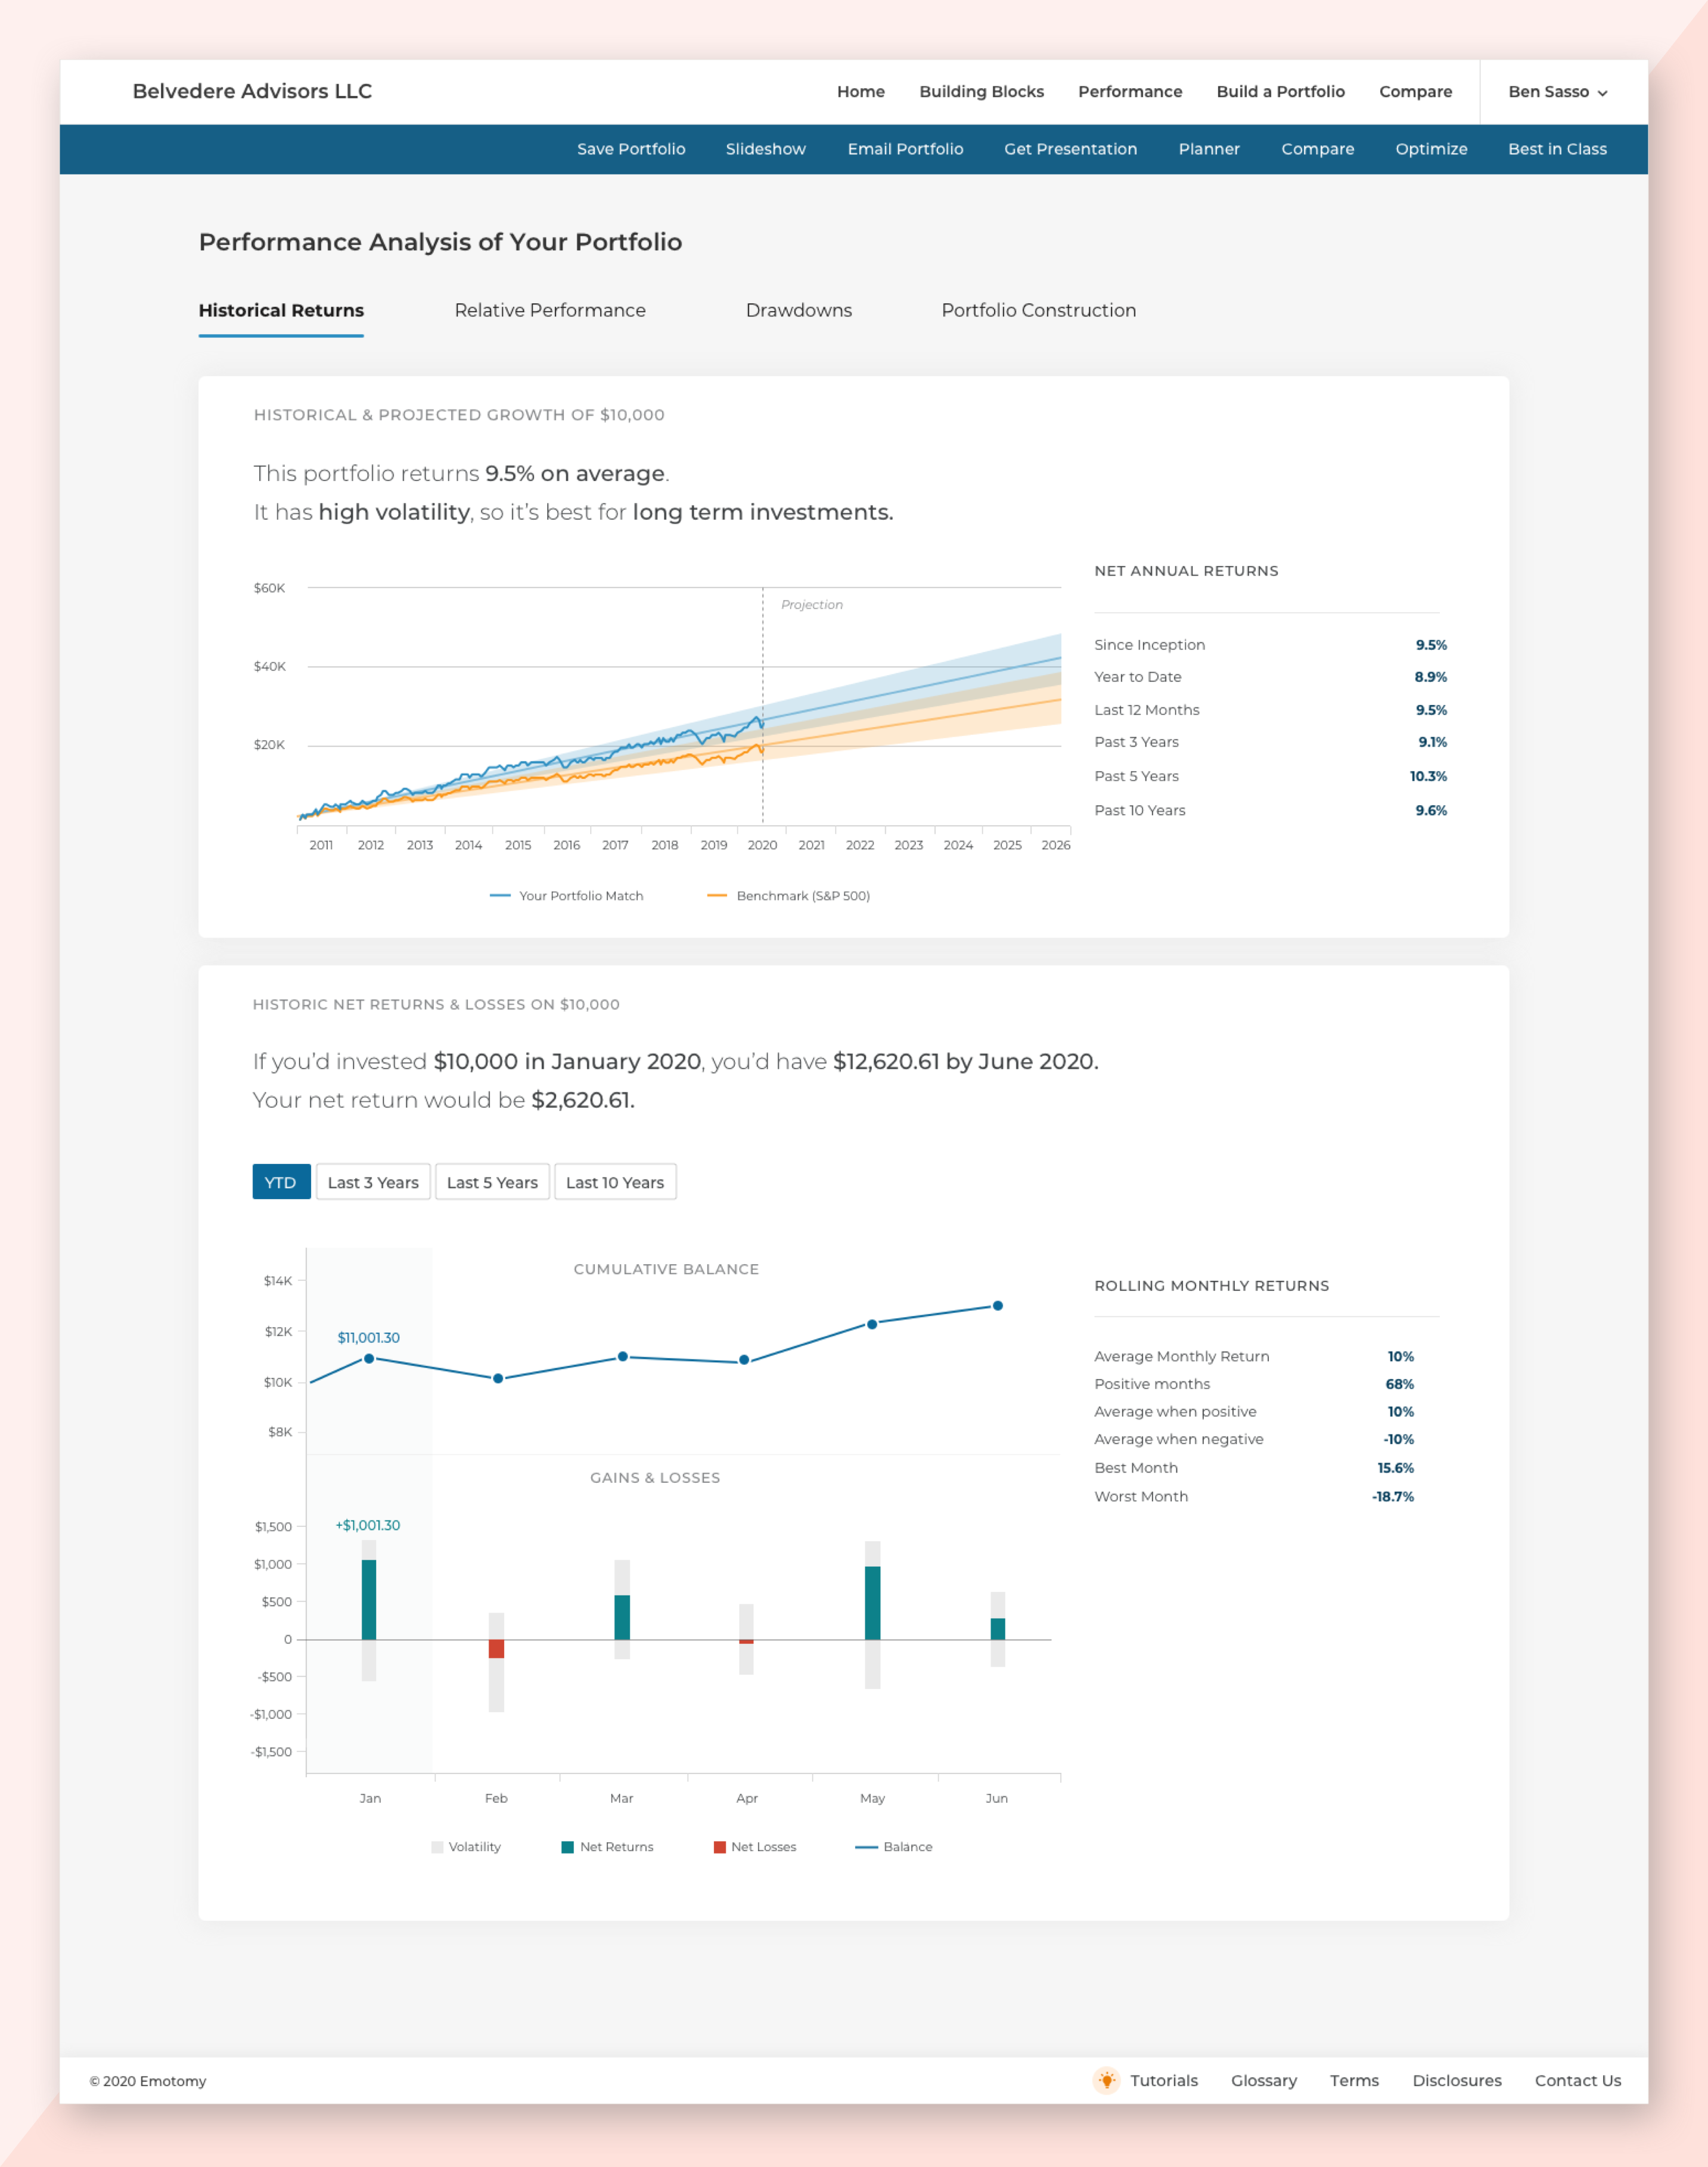Toggle Volatility legend swatch
1708x2167 pixels.
point(437,1847)
